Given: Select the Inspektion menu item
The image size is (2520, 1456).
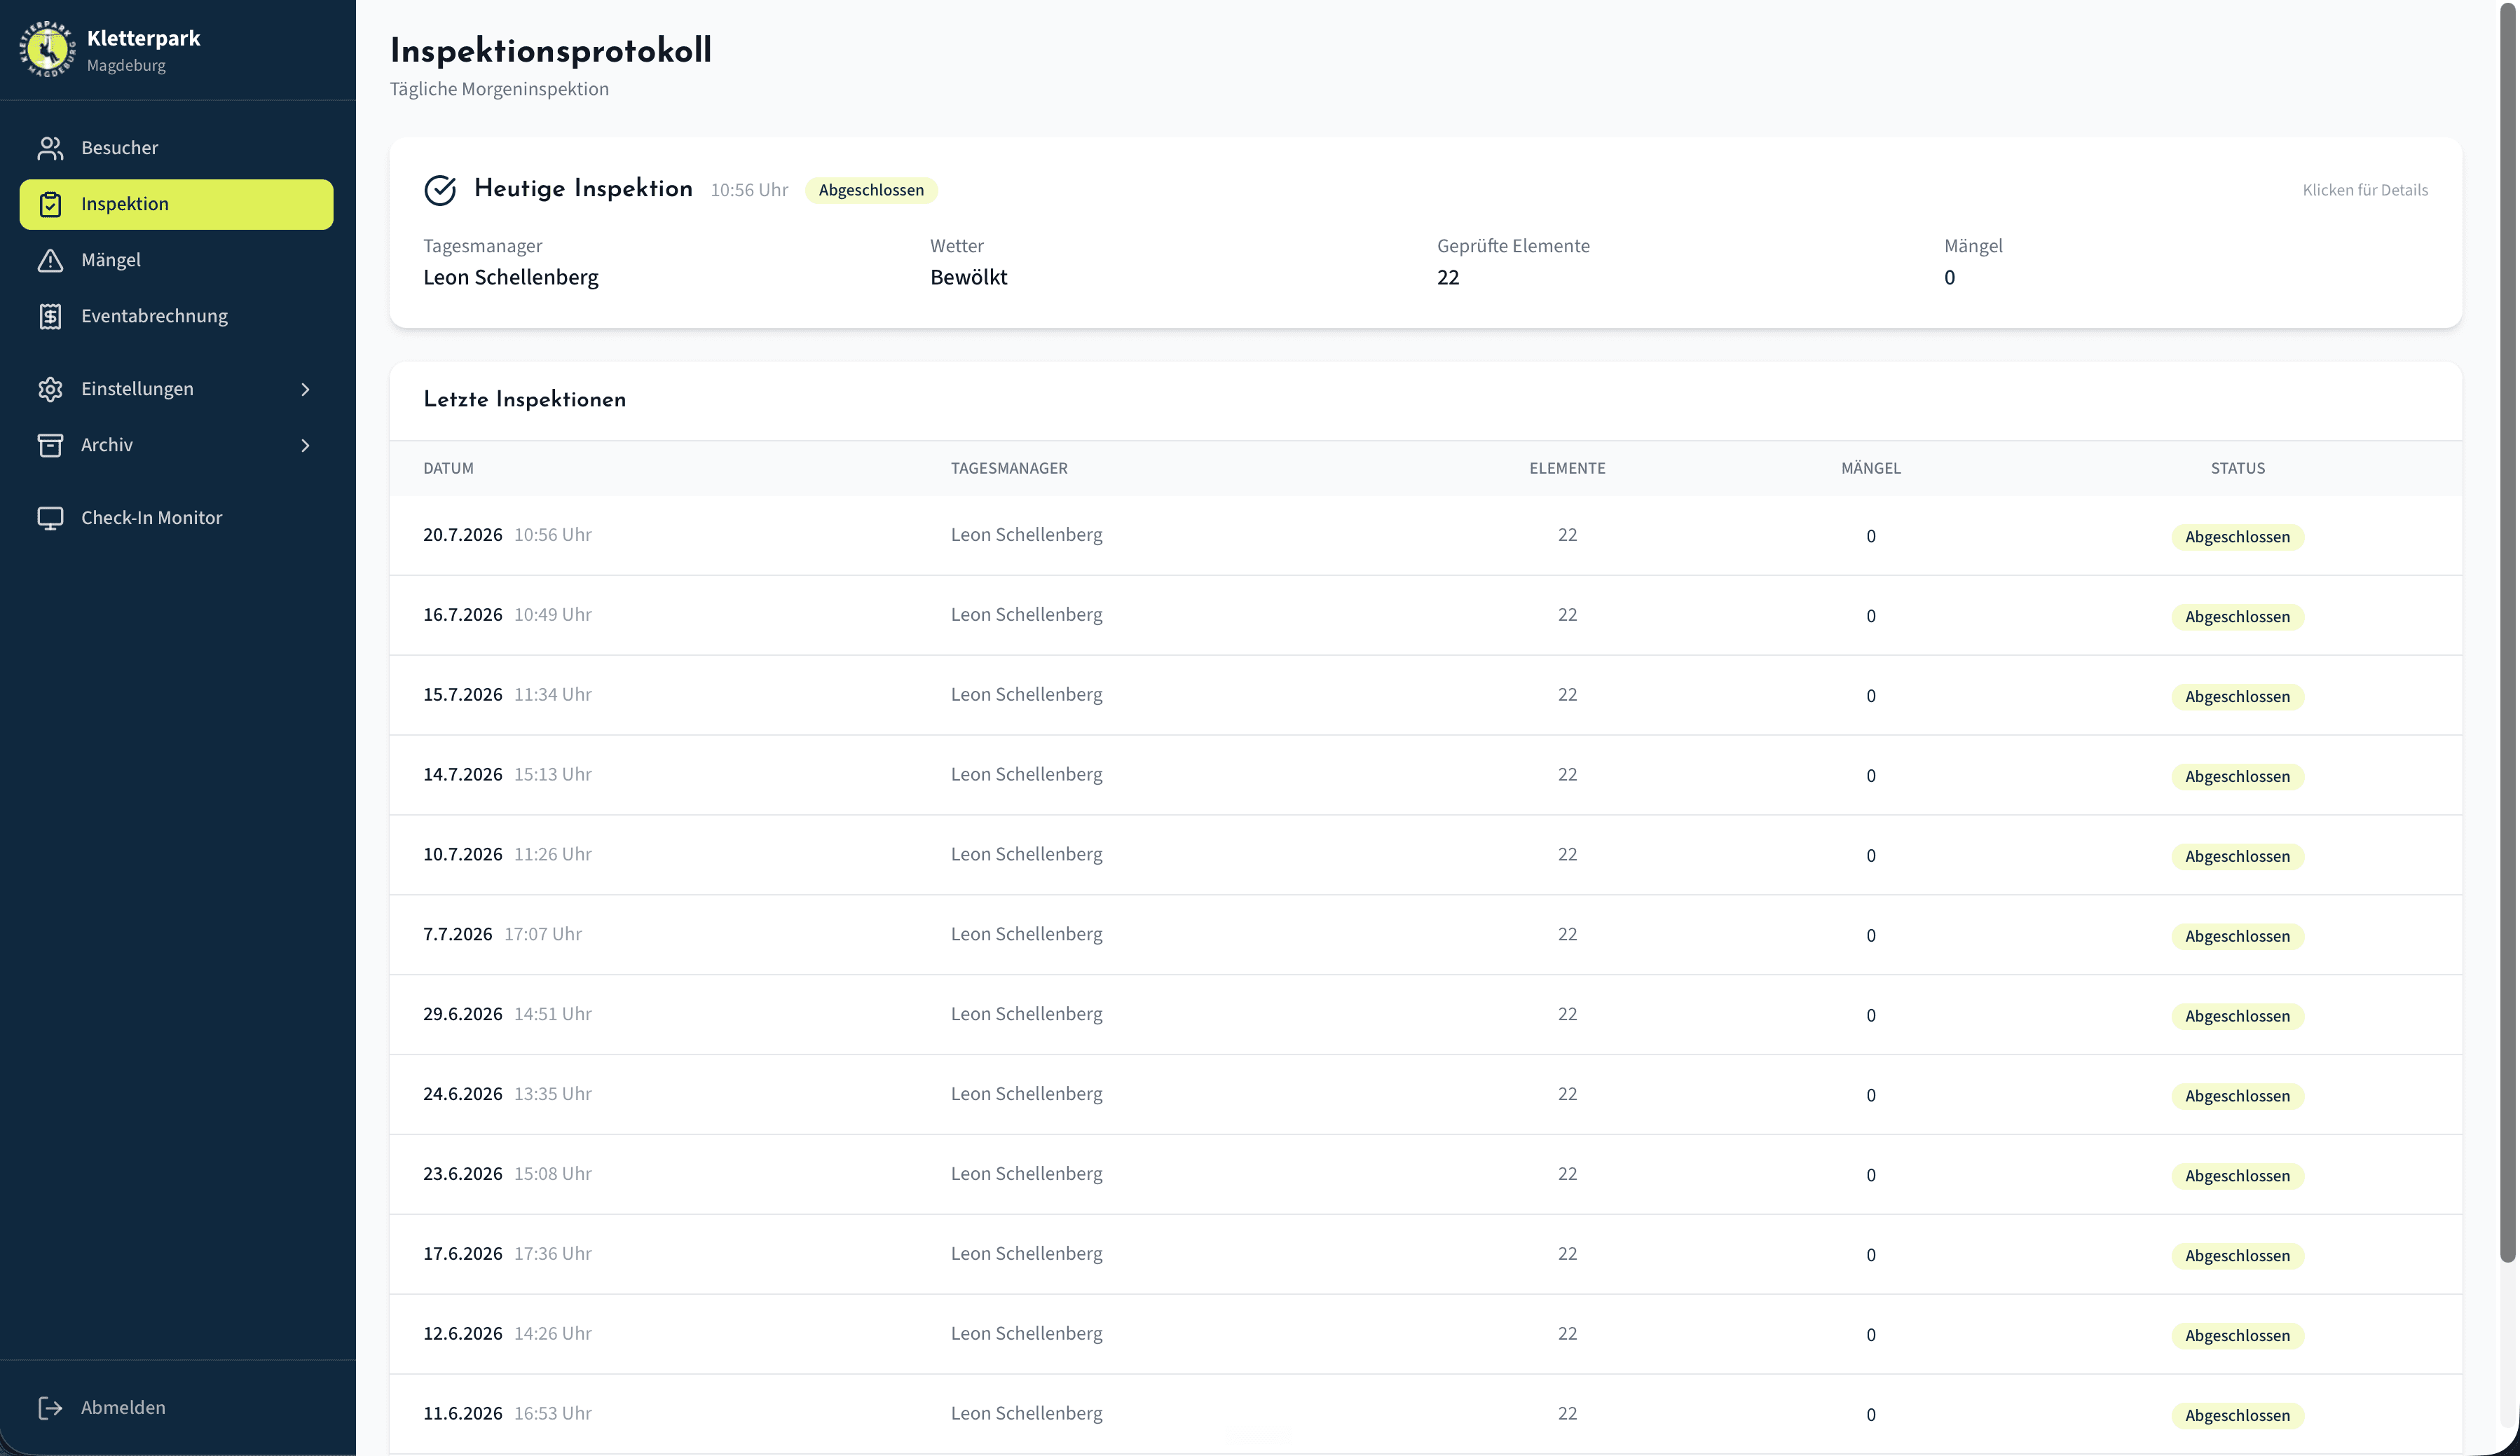Looking at the screenshot, I should [176, 204].
